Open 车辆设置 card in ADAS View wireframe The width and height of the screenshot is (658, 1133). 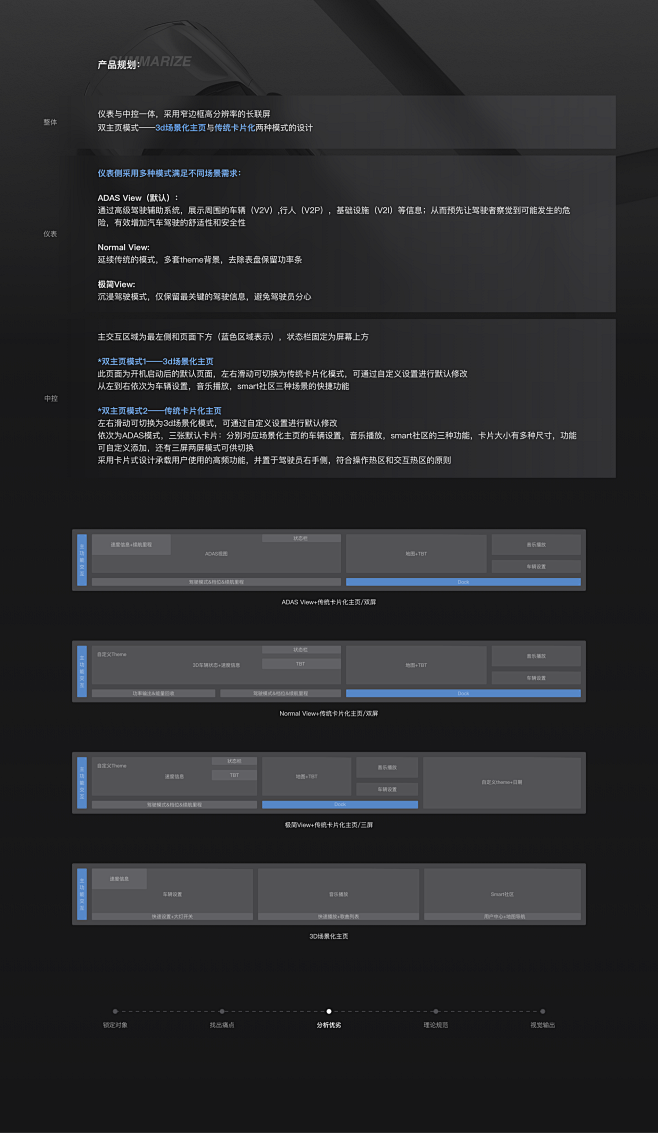(536, 566)
